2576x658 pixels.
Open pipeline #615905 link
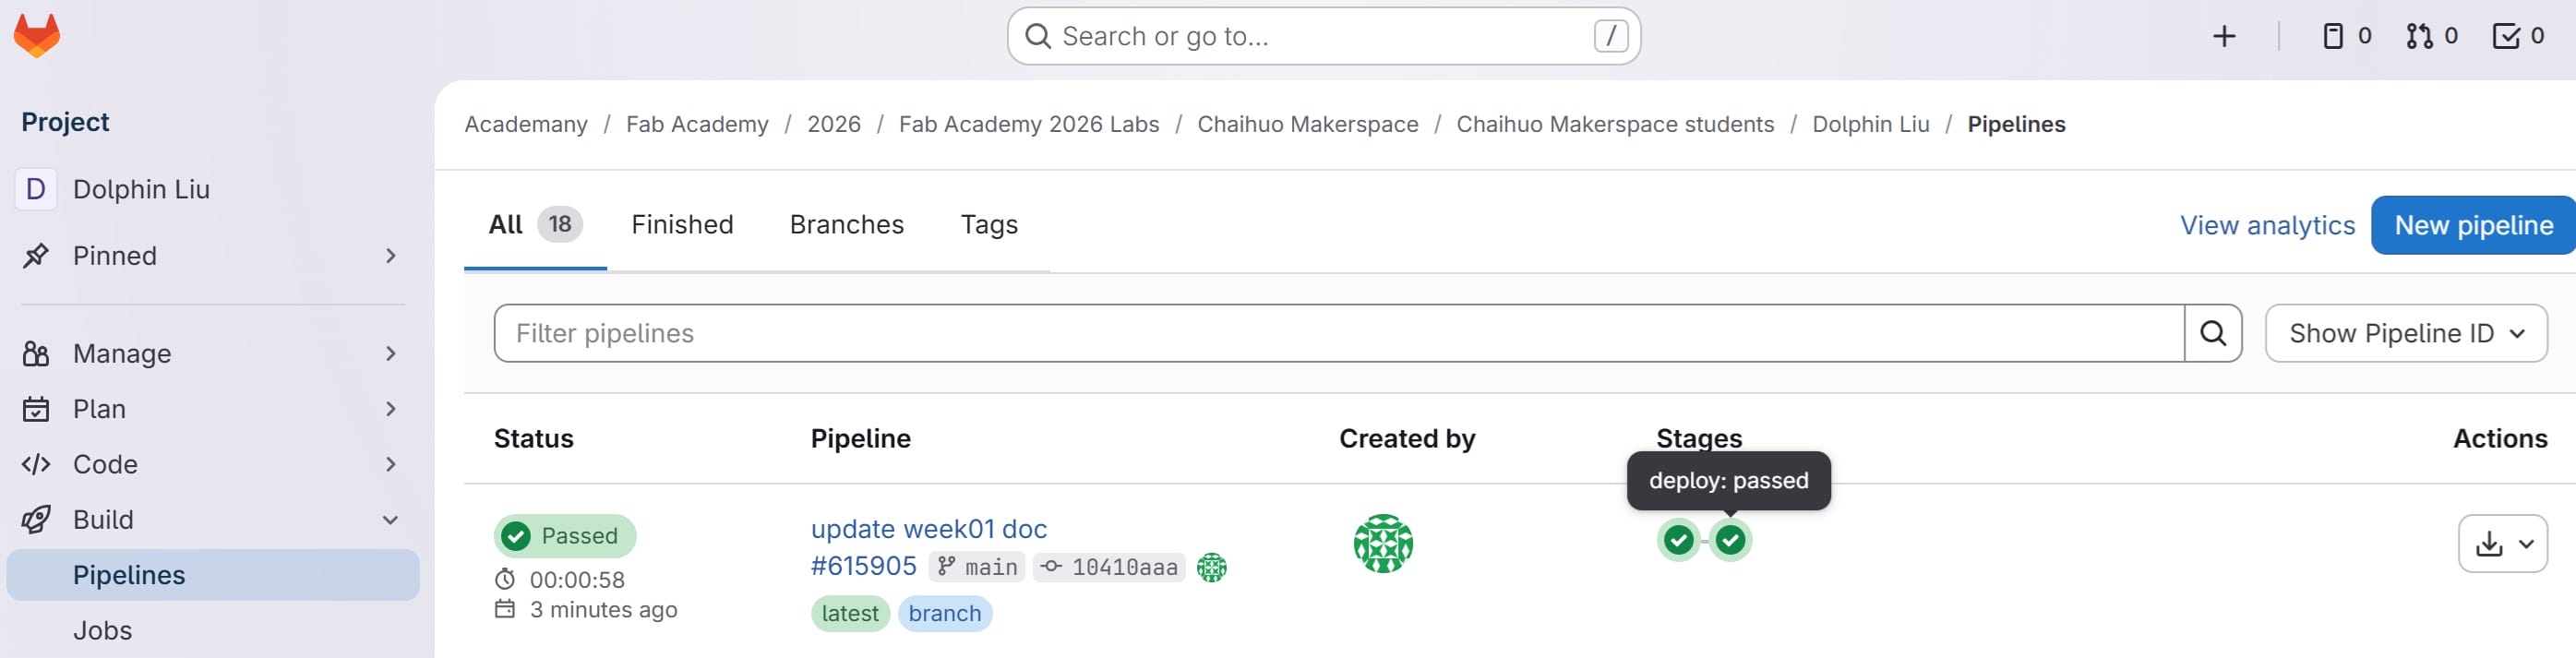[863, 566]
